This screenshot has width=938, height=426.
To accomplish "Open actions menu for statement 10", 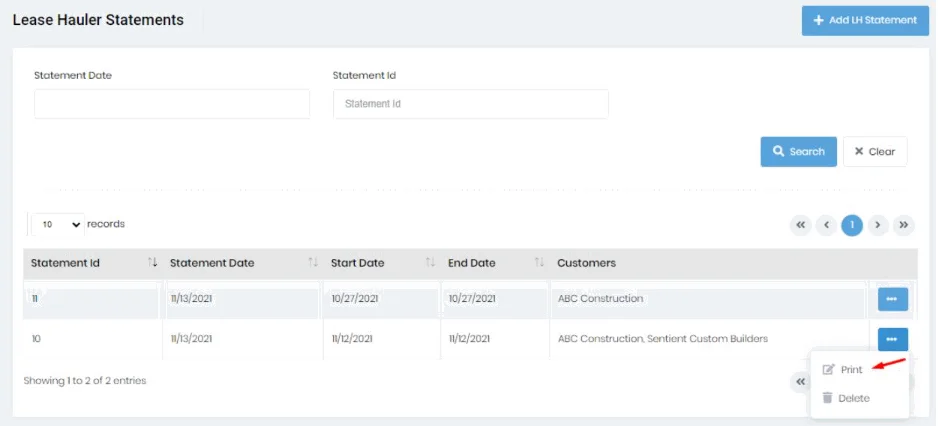I will [892, 339].
